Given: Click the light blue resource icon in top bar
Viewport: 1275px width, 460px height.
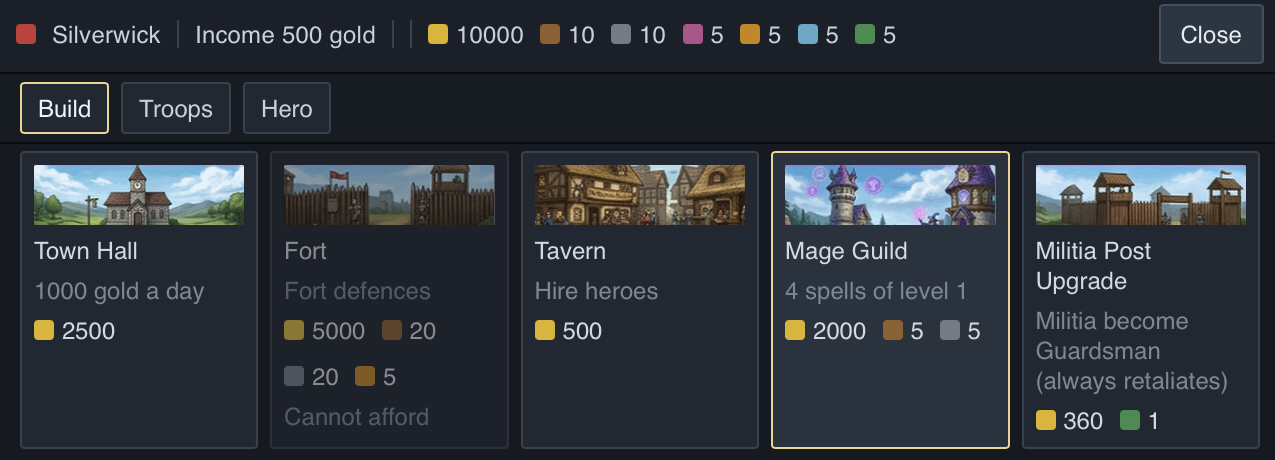Looking at the screenshot, I should pyautogui.click(x=807, y=35).
